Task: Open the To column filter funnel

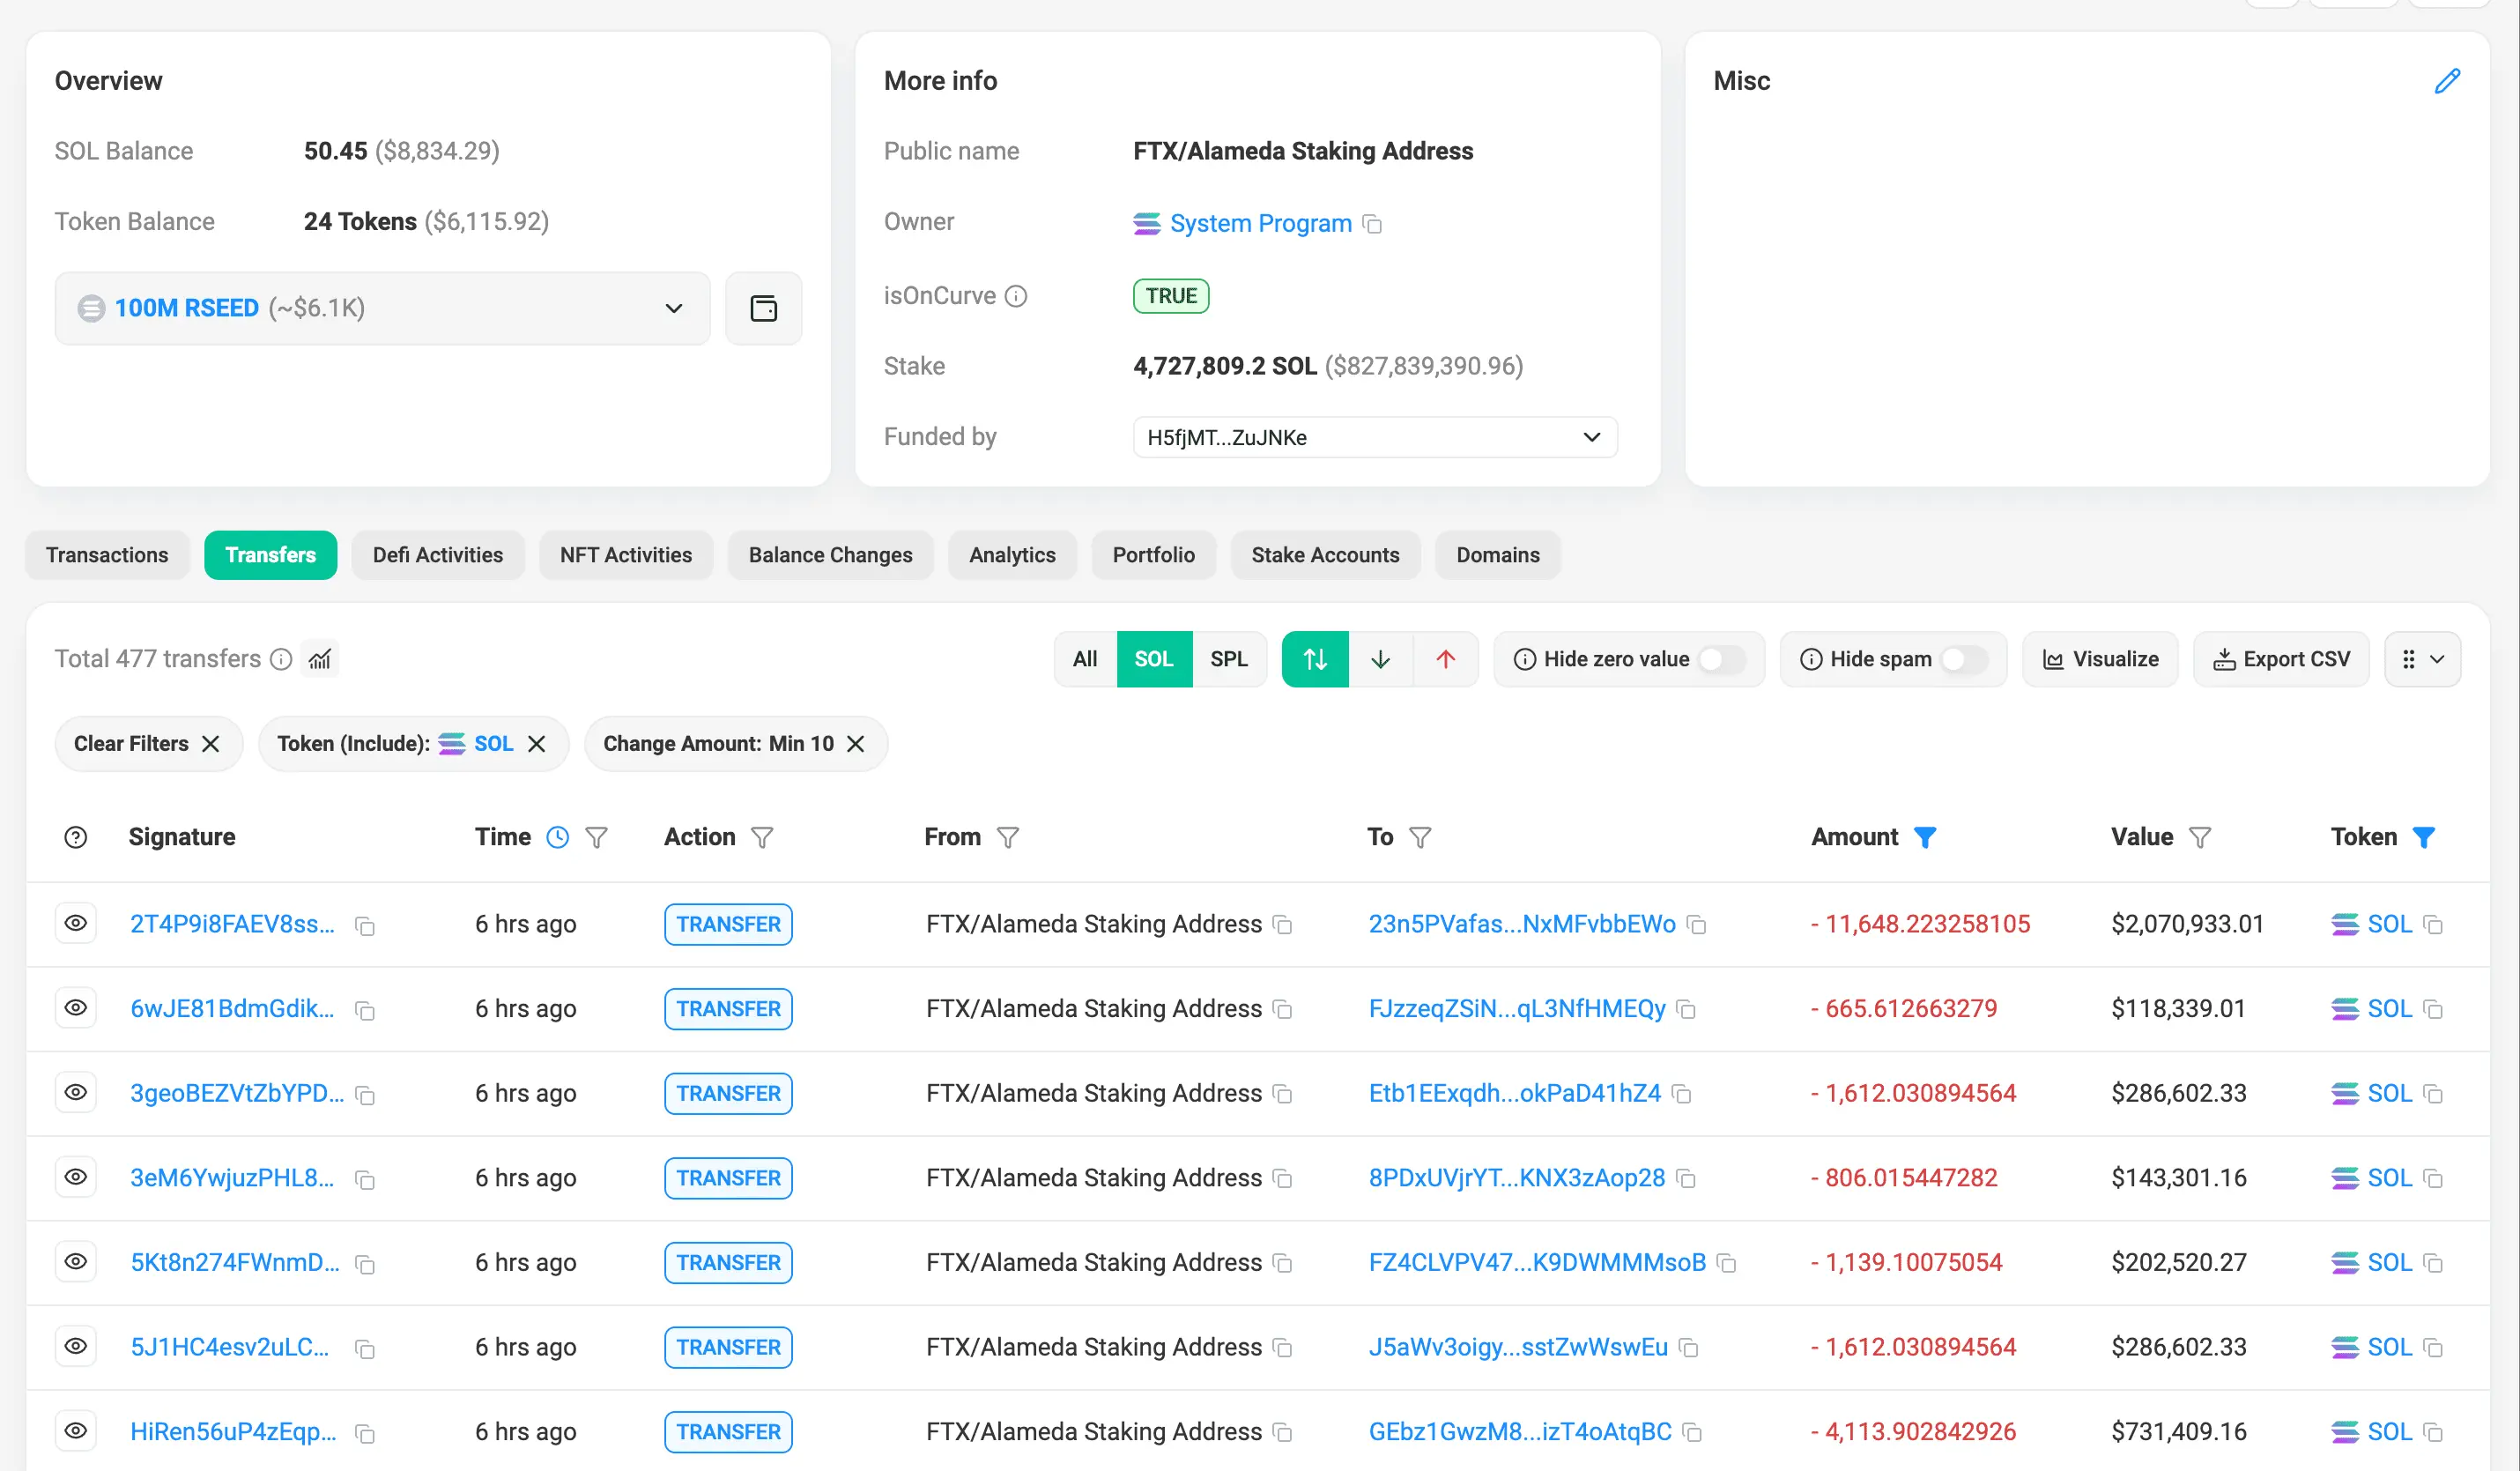Action: click(x=1420, y=837)
